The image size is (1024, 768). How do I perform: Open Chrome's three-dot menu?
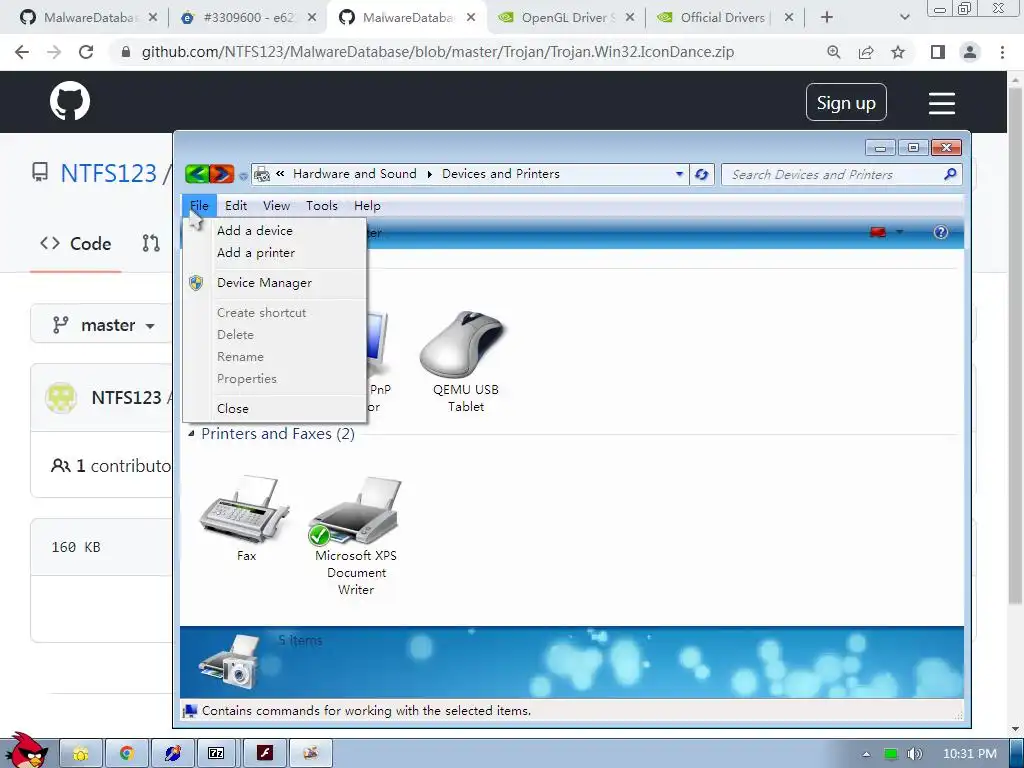coord(1002,52)
